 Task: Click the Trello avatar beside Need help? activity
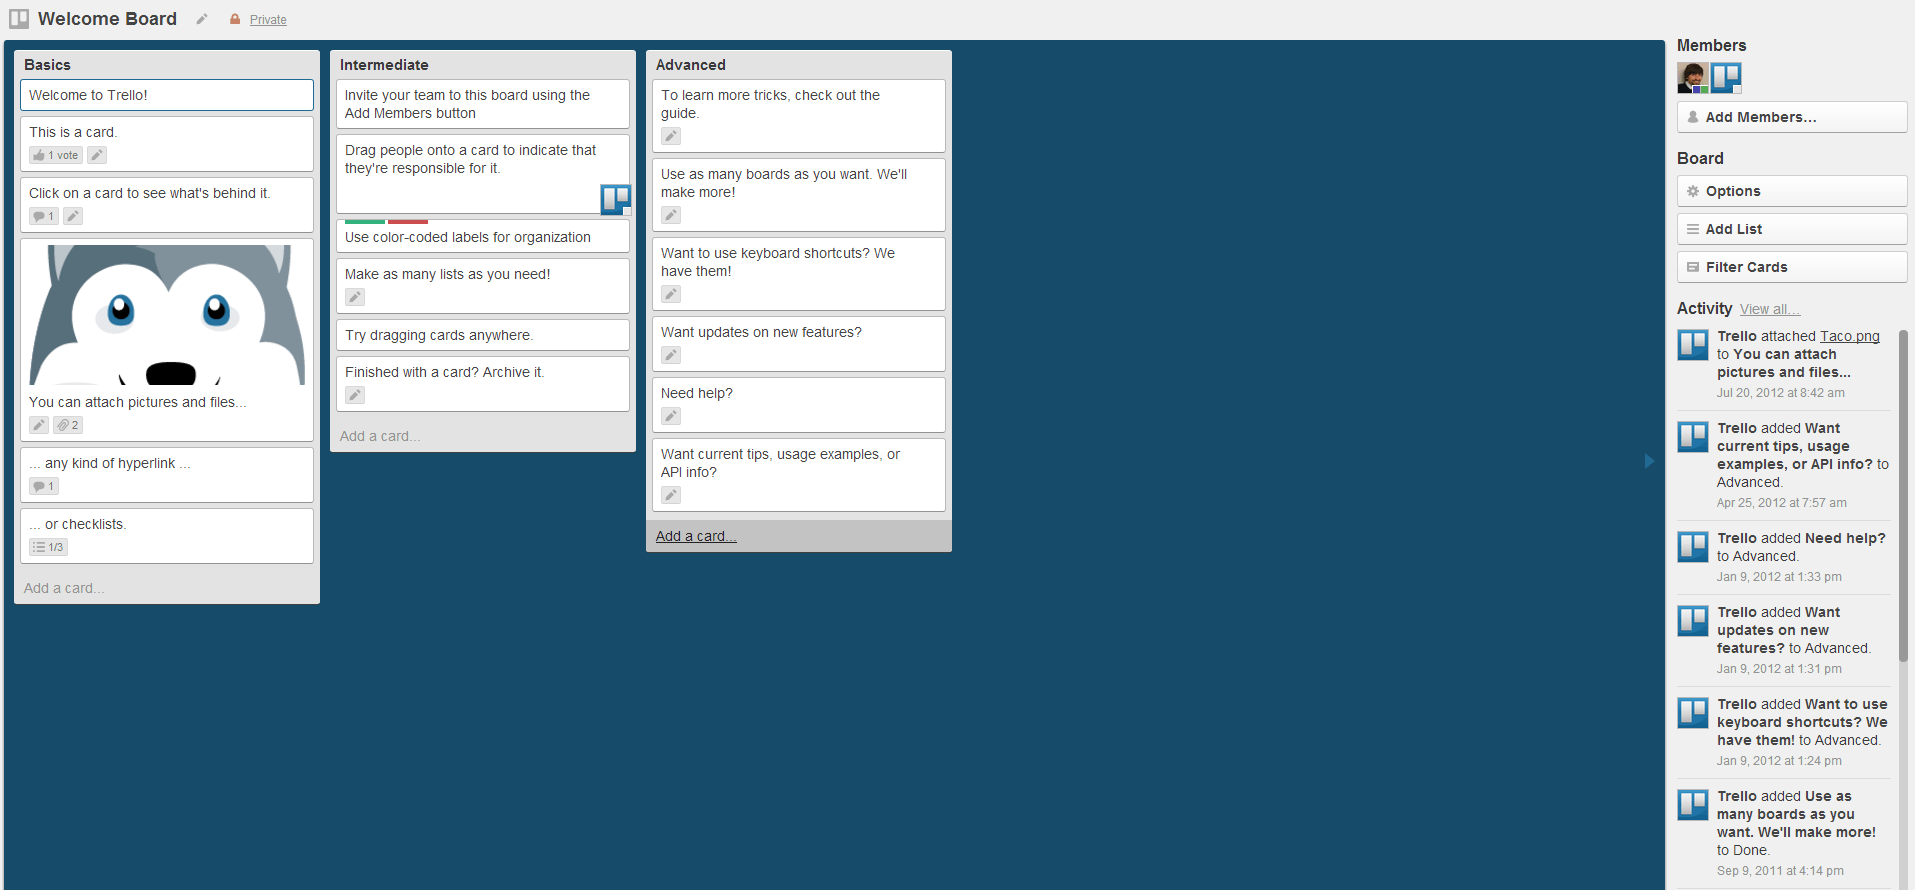pos(1693,547)
